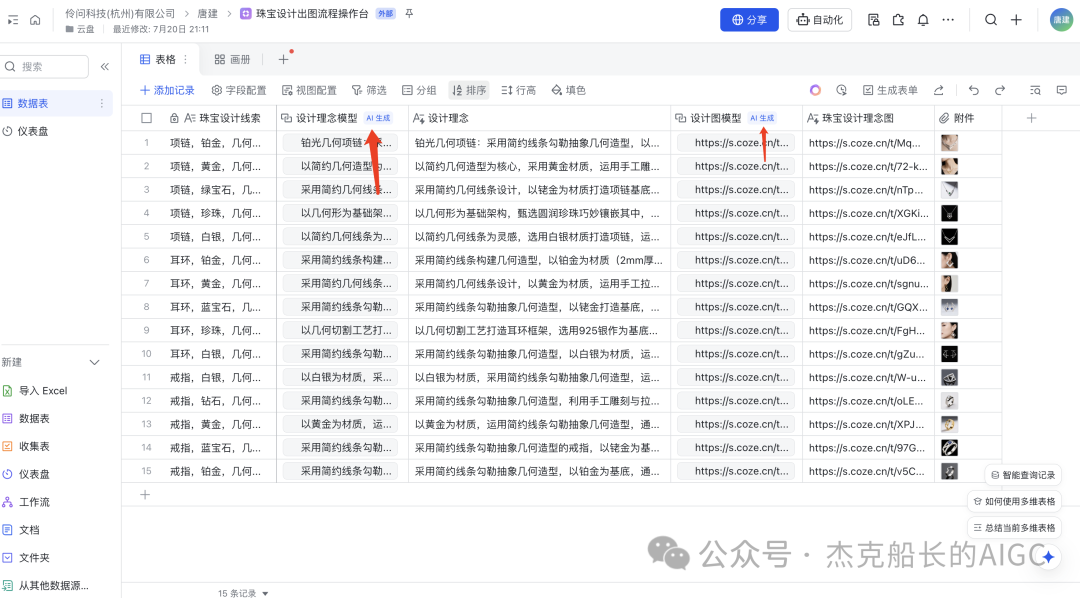The height and width of the screenshot is (598, 1080).
Task: Open the notification bell icon
Action: point(923,20)
